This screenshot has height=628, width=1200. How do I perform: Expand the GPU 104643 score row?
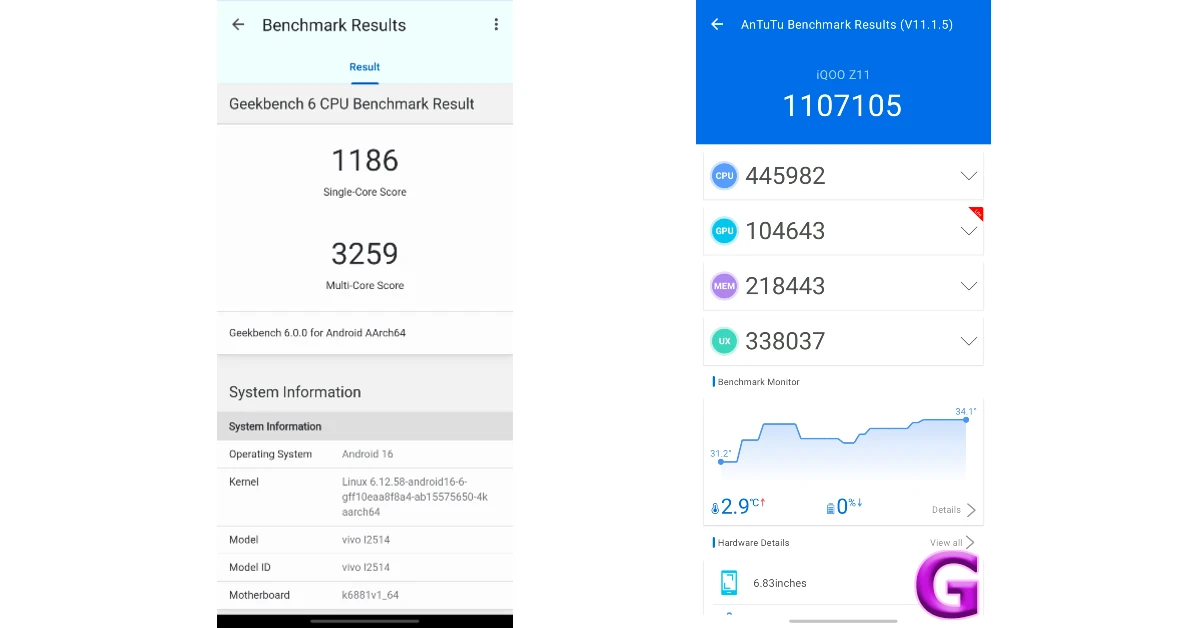coord(968,231)
